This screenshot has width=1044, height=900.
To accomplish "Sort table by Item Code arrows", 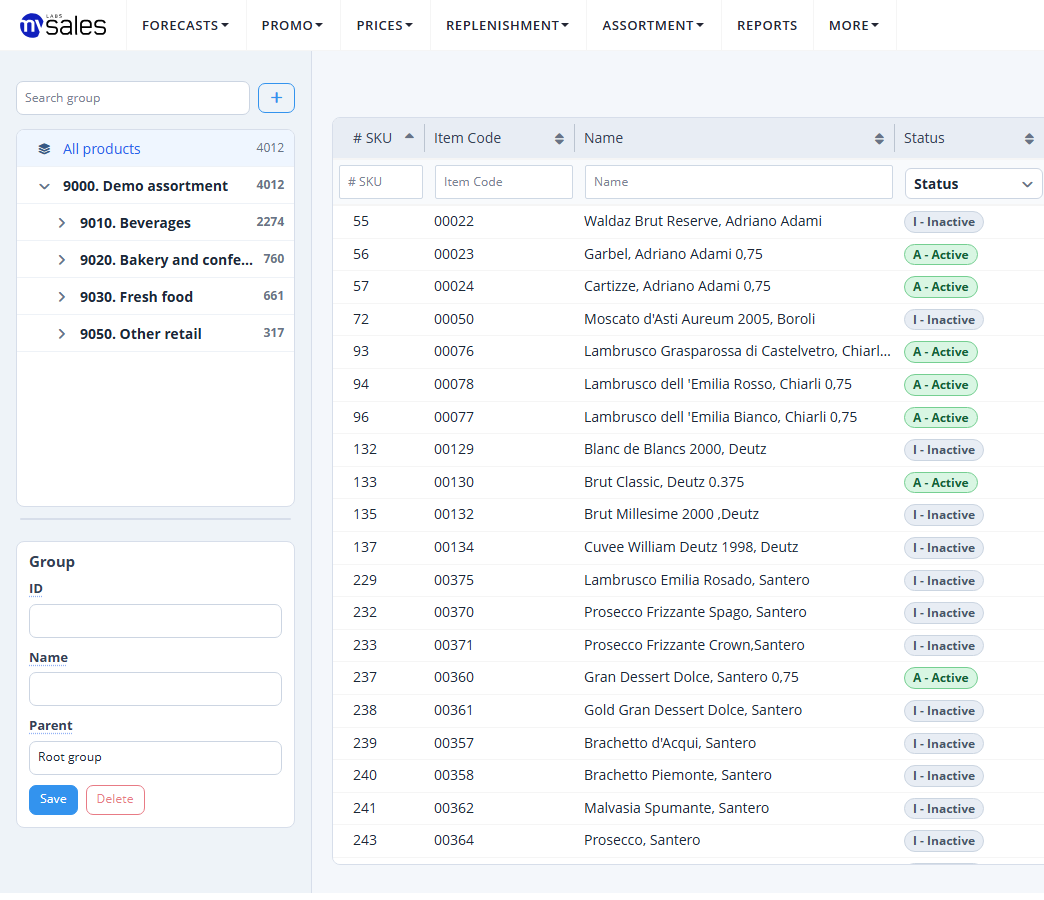I will 559,138.
